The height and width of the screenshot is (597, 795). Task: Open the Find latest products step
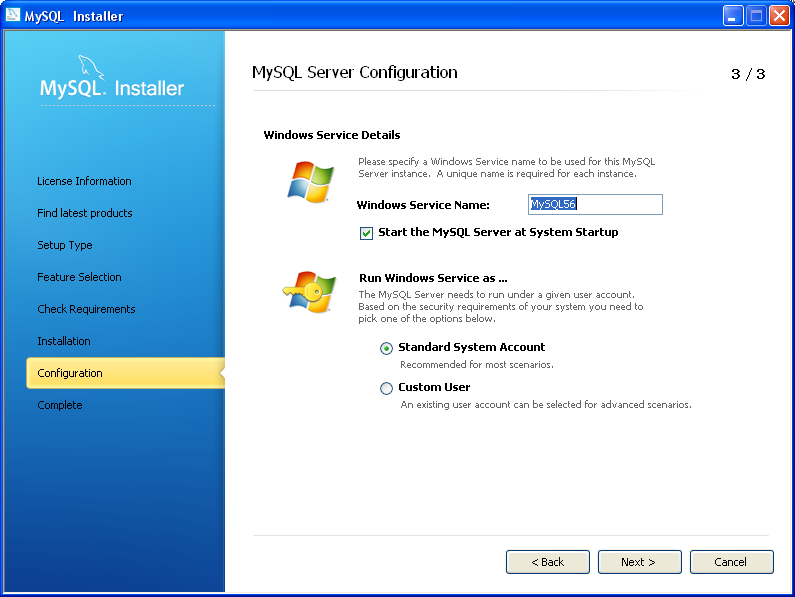click(x=85, y=213)
